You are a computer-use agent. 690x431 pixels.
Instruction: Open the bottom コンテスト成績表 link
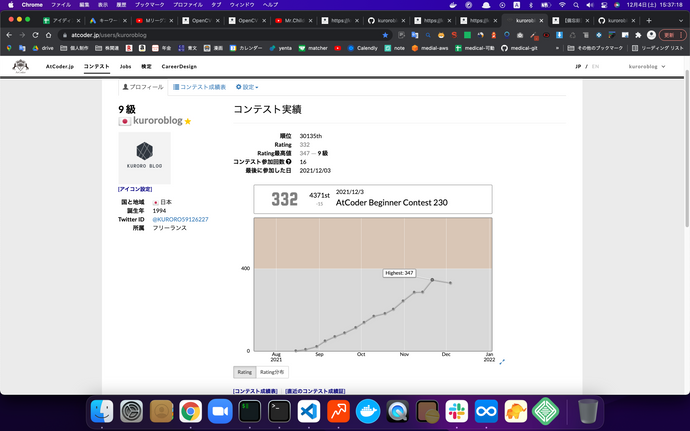point(255,391)
